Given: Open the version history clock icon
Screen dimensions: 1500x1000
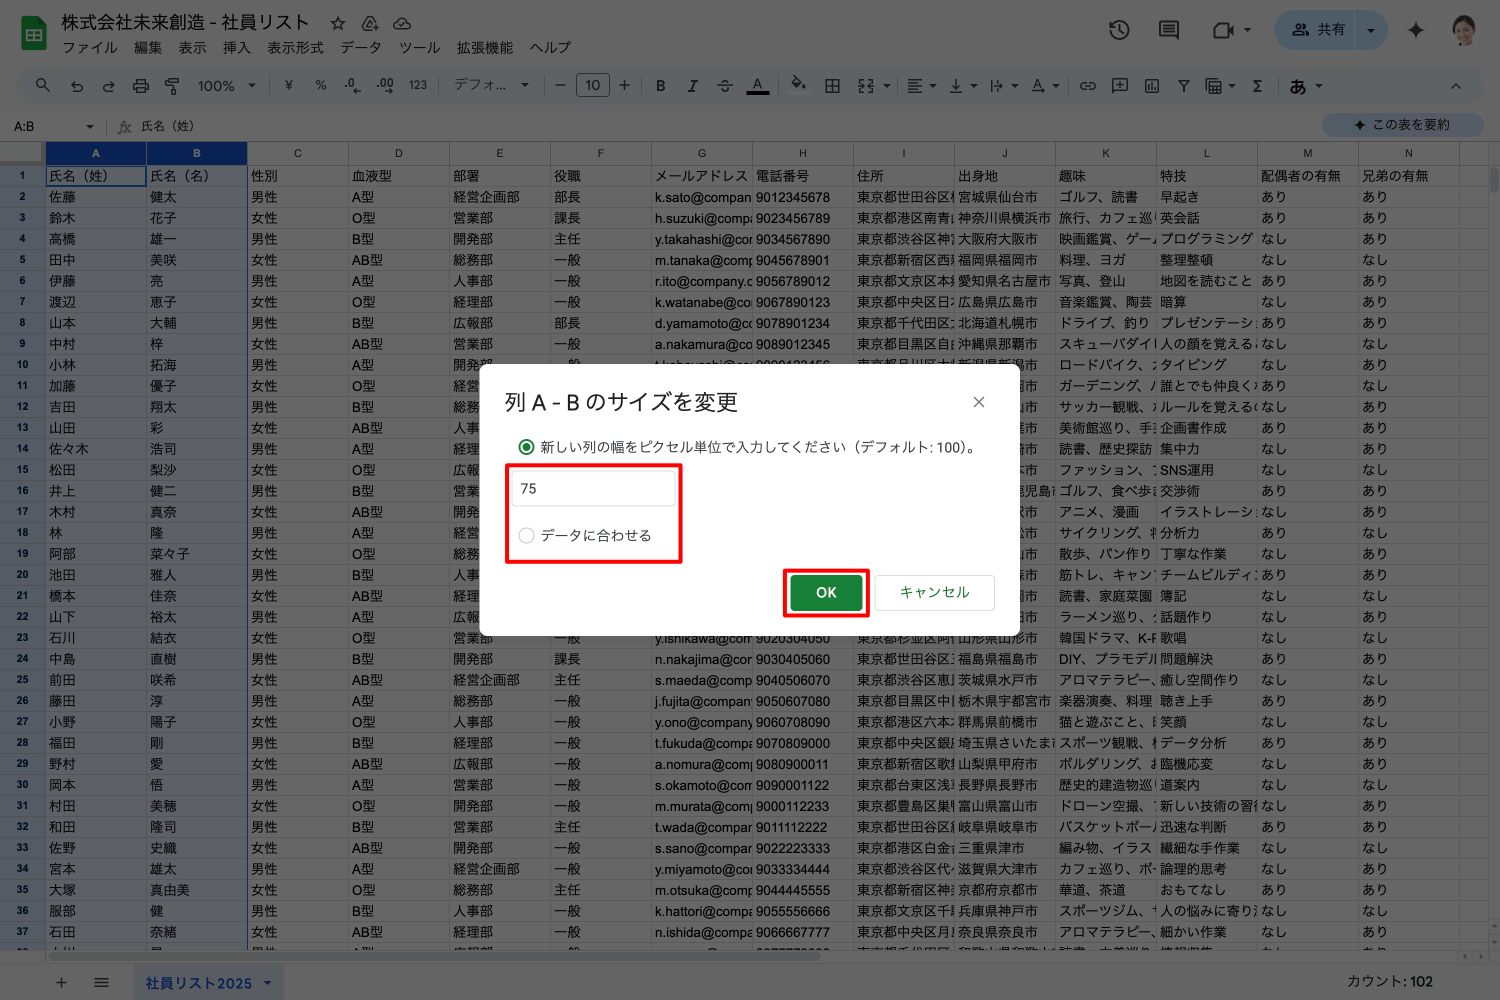Looking at the screenshot, I should click(1119, 30).
